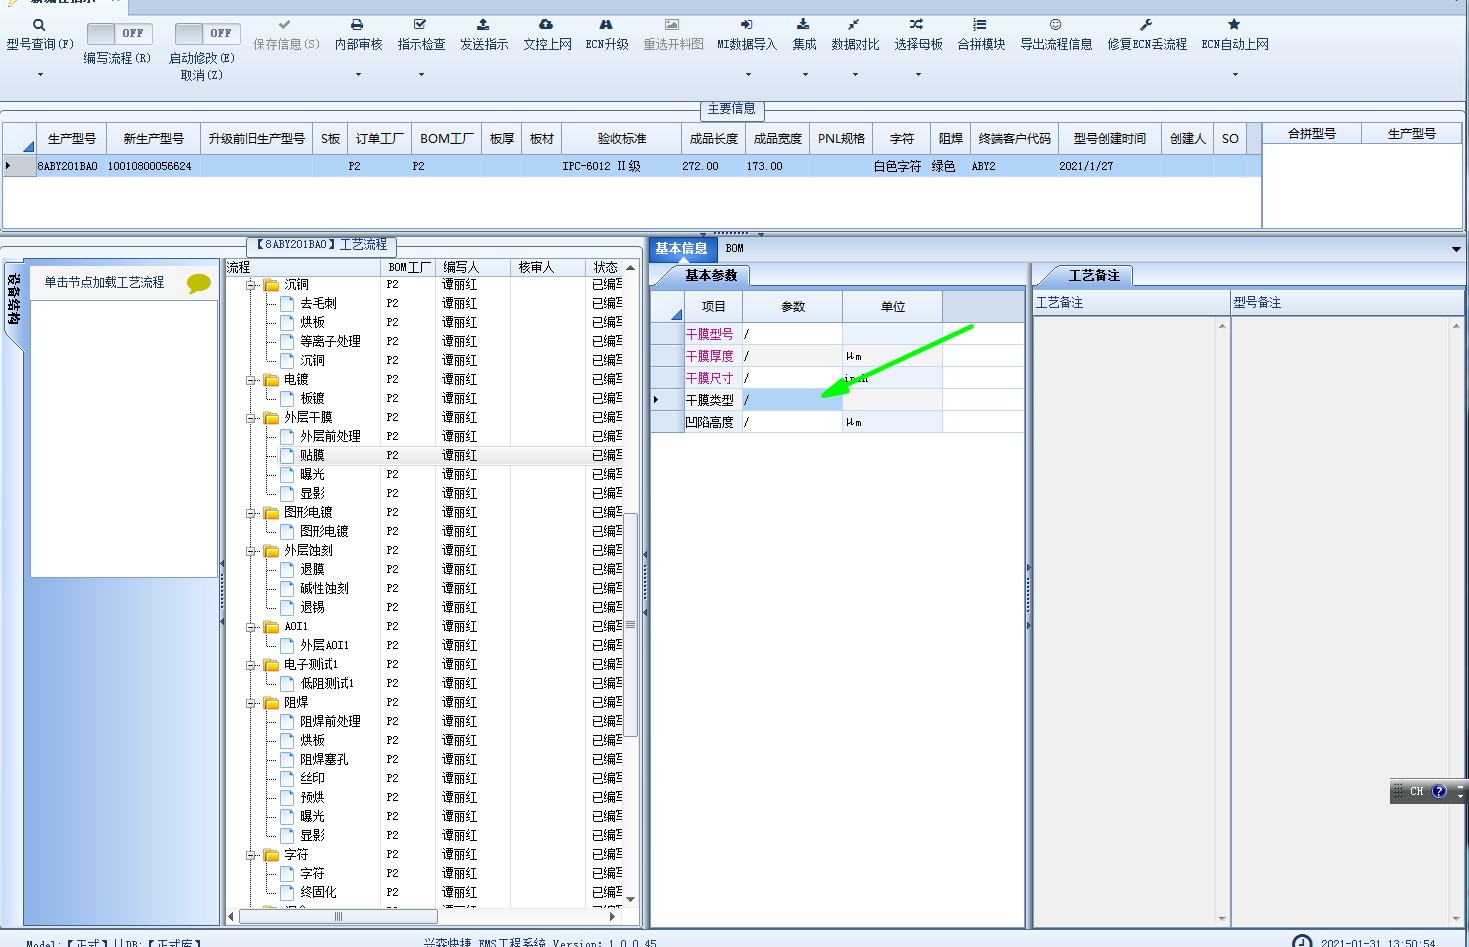
Task: Click the 合拼型号 column header
Action: click(x=1312, y=134)
